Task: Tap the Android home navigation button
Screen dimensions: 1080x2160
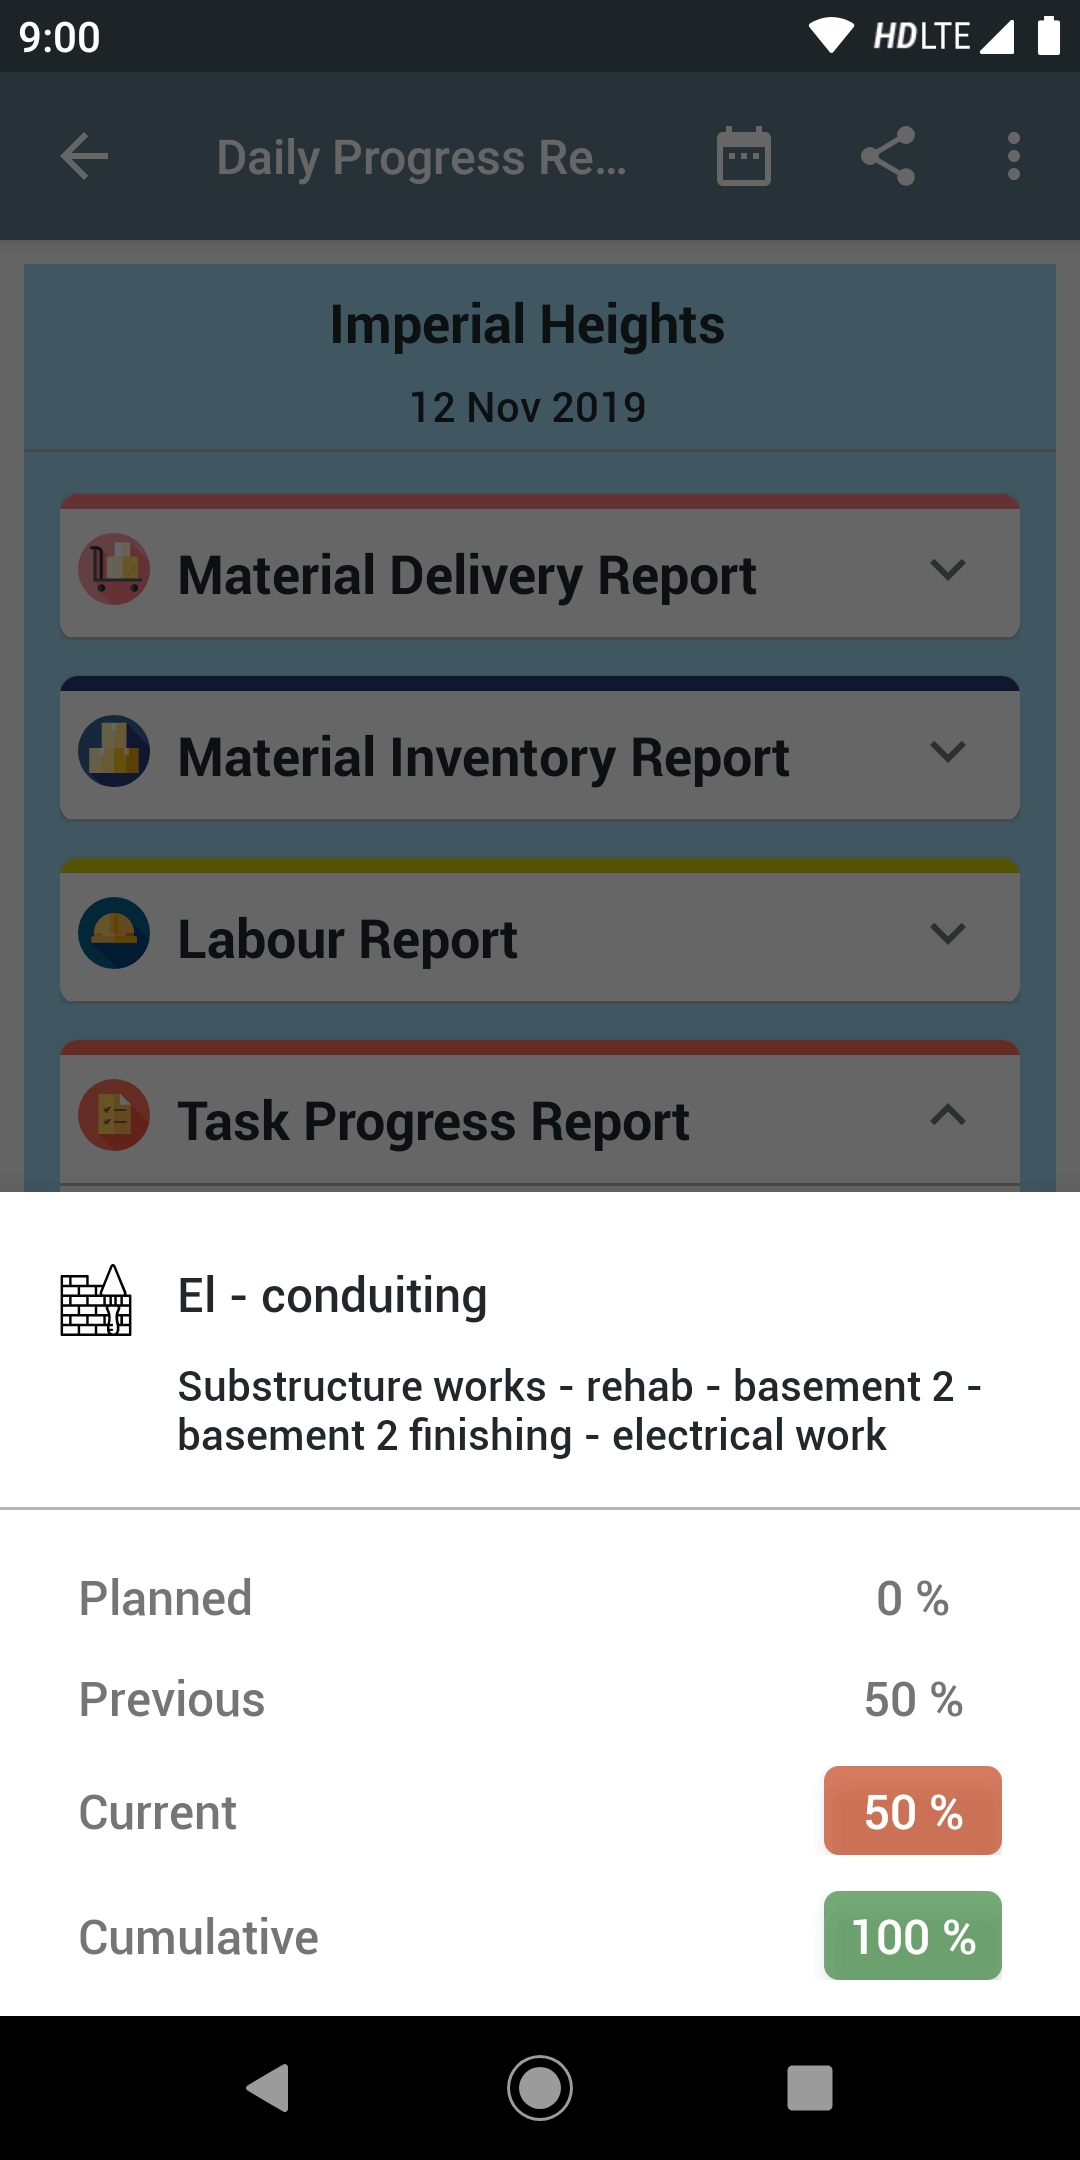Action: coord(540,2088)
